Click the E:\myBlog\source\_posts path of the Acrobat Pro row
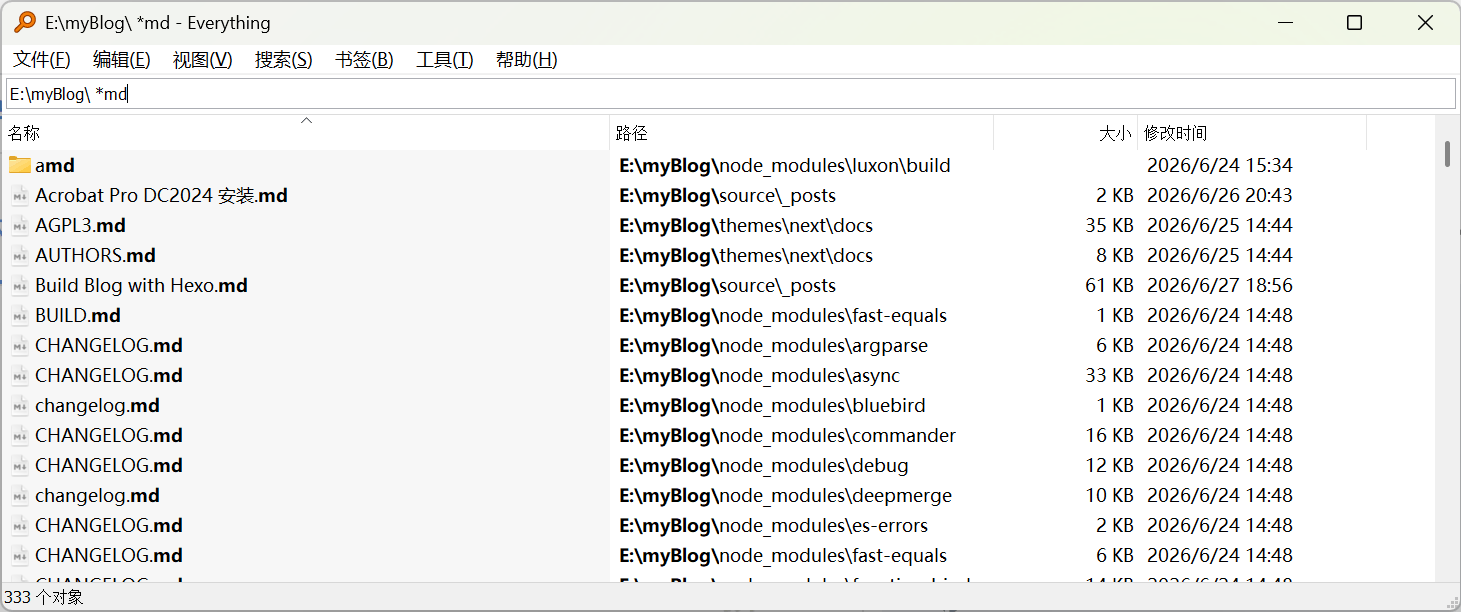 tap(728, 195)
